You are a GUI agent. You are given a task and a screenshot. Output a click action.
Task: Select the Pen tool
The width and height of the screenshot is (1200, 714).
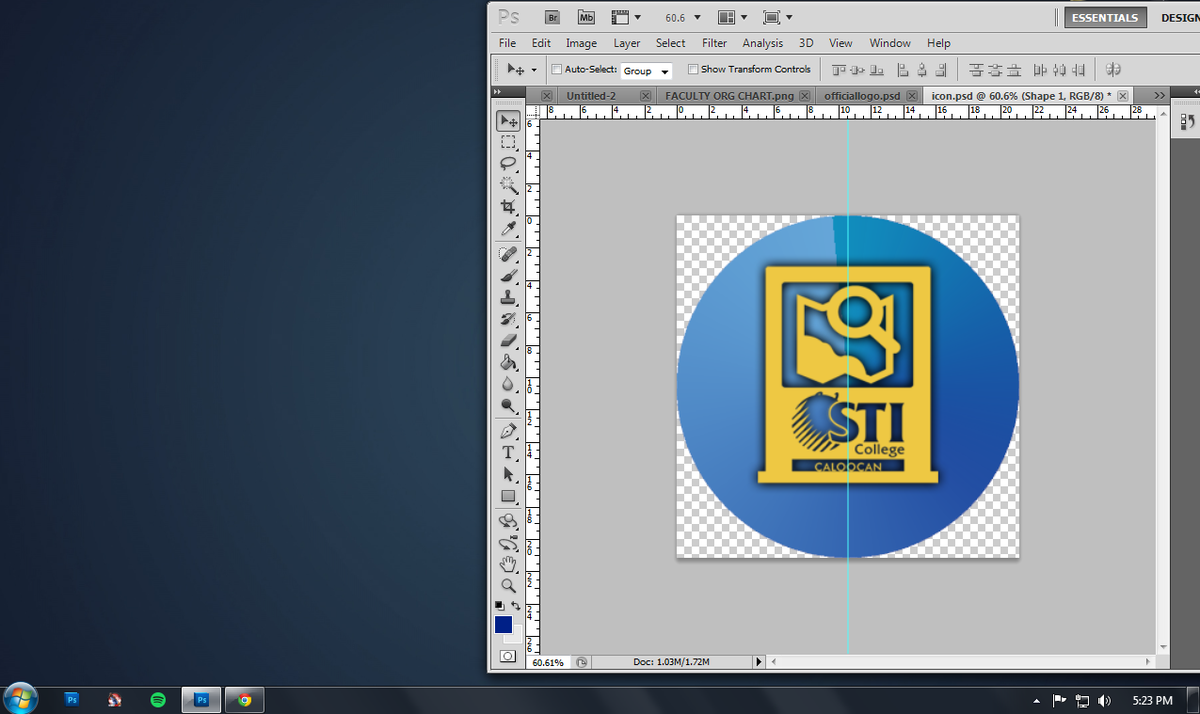[509, 431]
